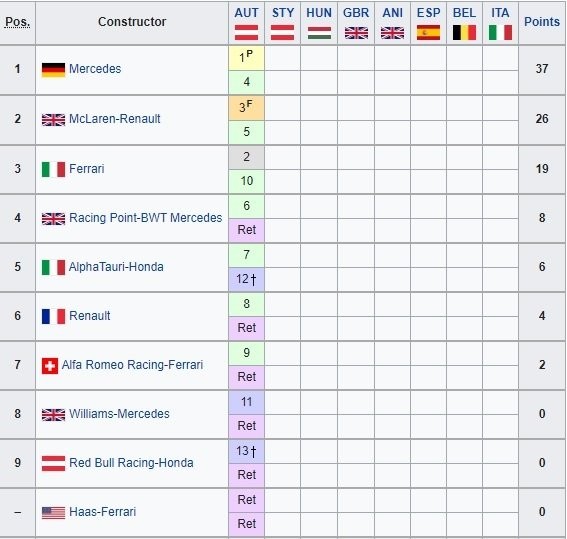Click the Austrian flag under AUT
Screen dimensions: 567x539
pos(246,33)
